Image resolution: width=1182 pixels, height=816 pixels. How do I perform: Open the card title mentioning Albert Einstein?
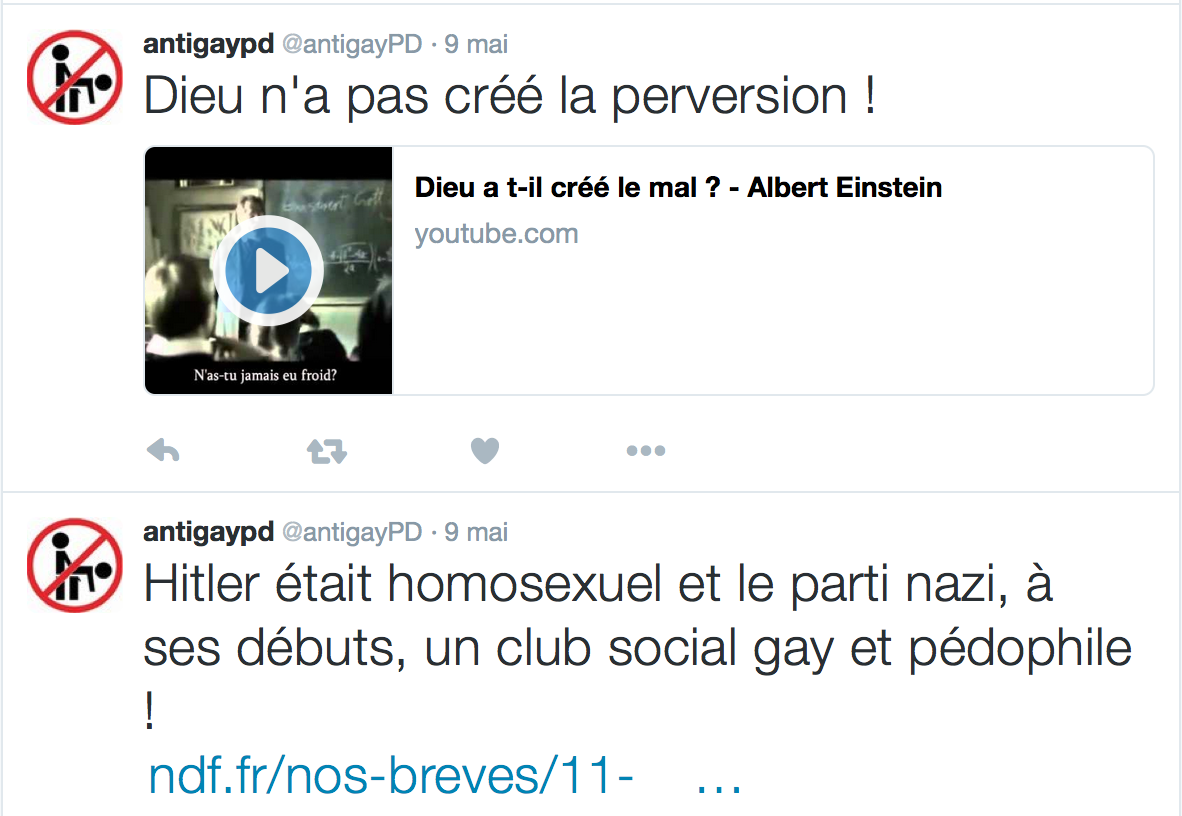[678, 187]
